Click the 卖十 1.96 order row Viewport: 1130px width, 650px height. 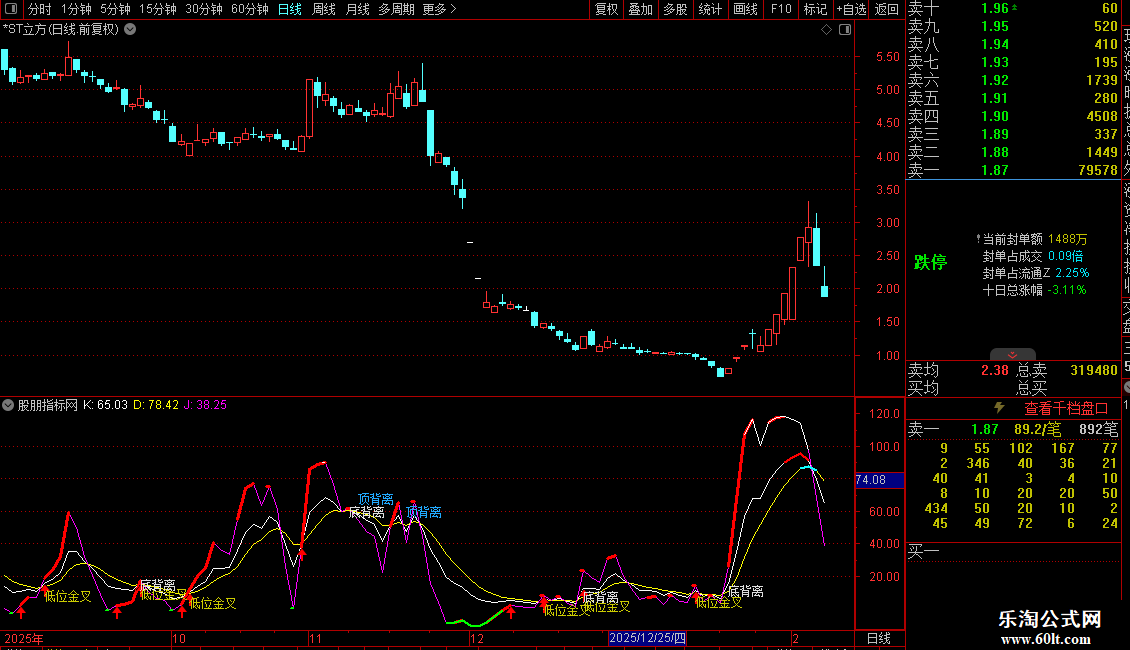pos(1013,9)
